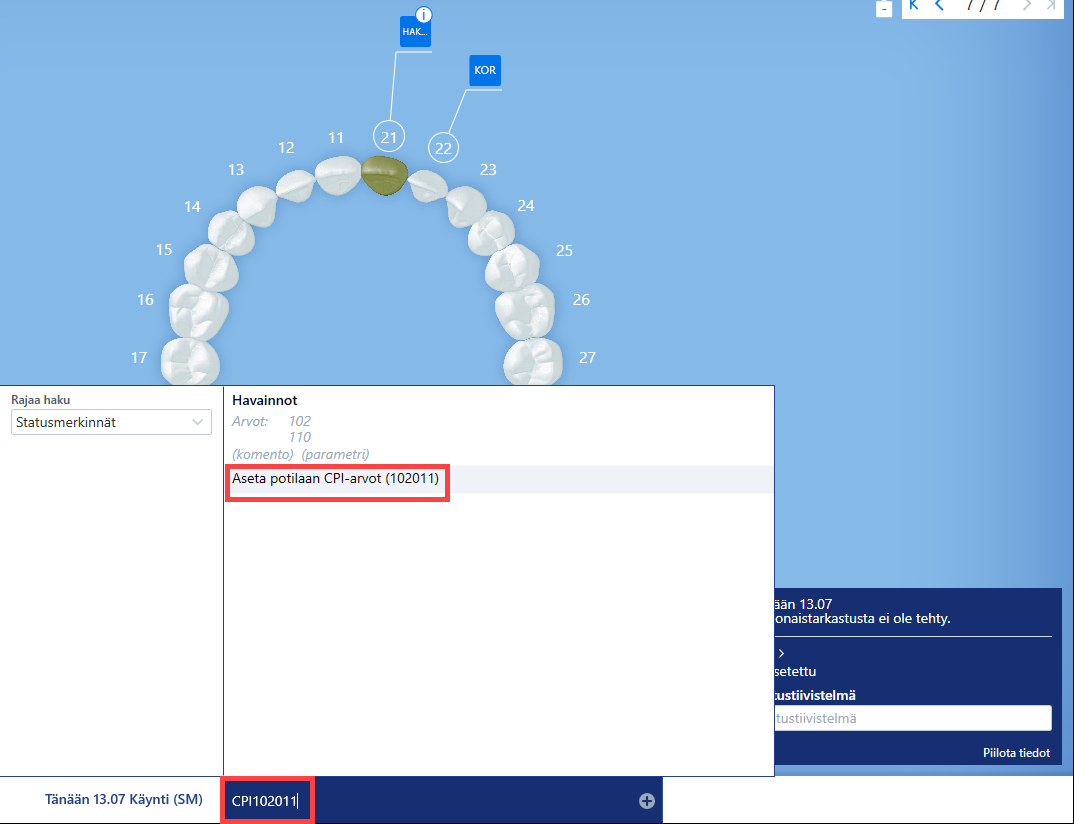
Task: Click the zoom out minus button
Action: coord(884,10)
